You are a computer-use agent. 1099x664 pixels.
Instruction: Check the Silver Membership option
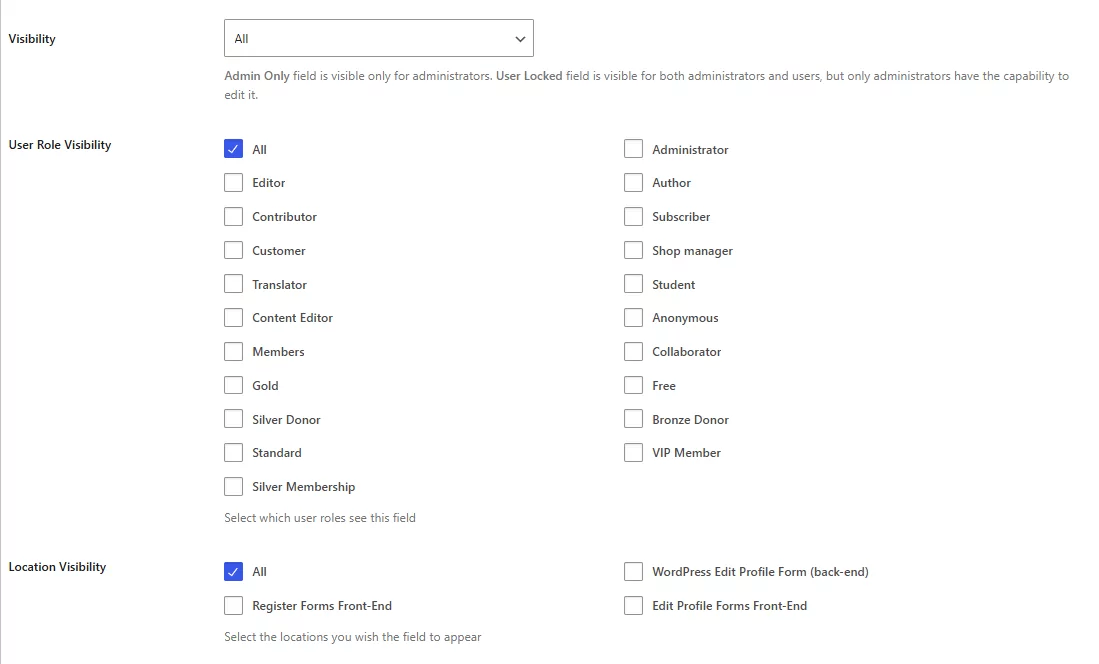tap(233, 486)
